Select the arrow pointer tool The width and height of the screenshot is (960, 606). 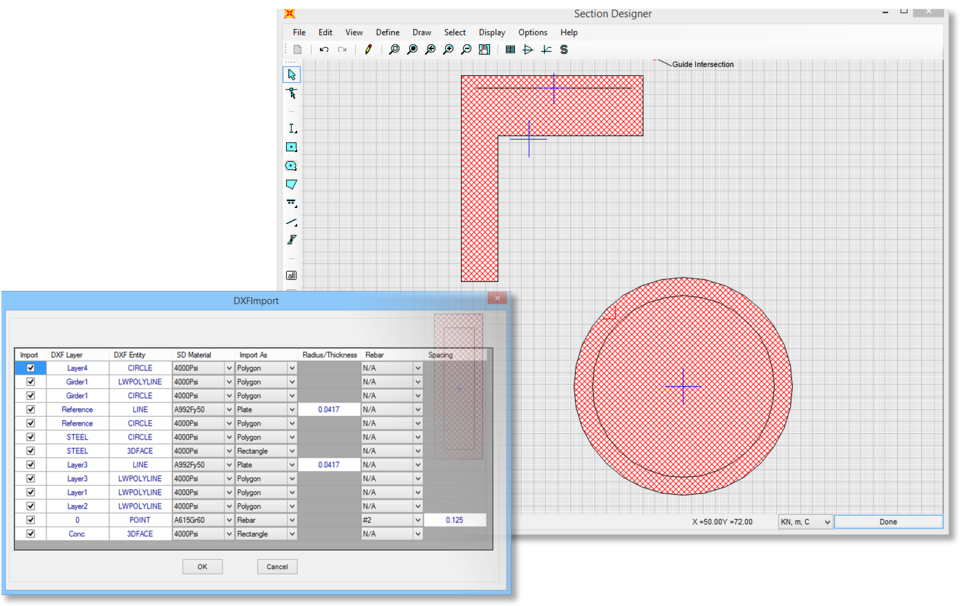[x=292, y=75]
